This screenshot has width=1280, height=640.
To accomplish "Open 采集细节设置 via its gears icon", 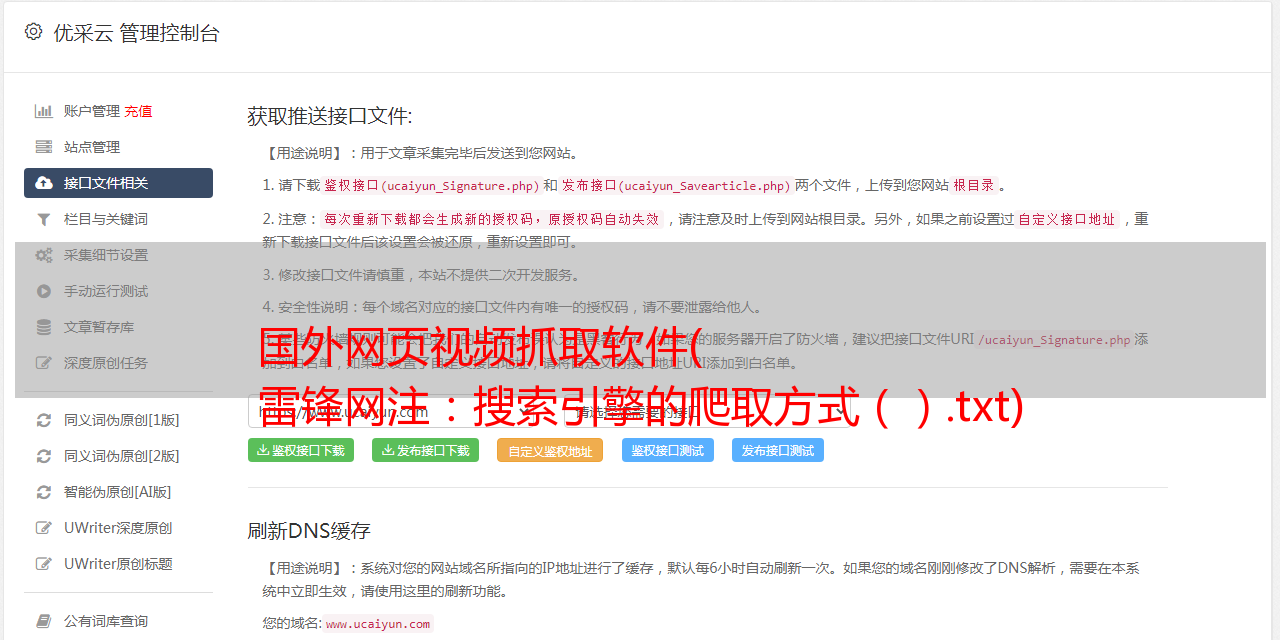I will pyautogui.click(x=44, y=255).
